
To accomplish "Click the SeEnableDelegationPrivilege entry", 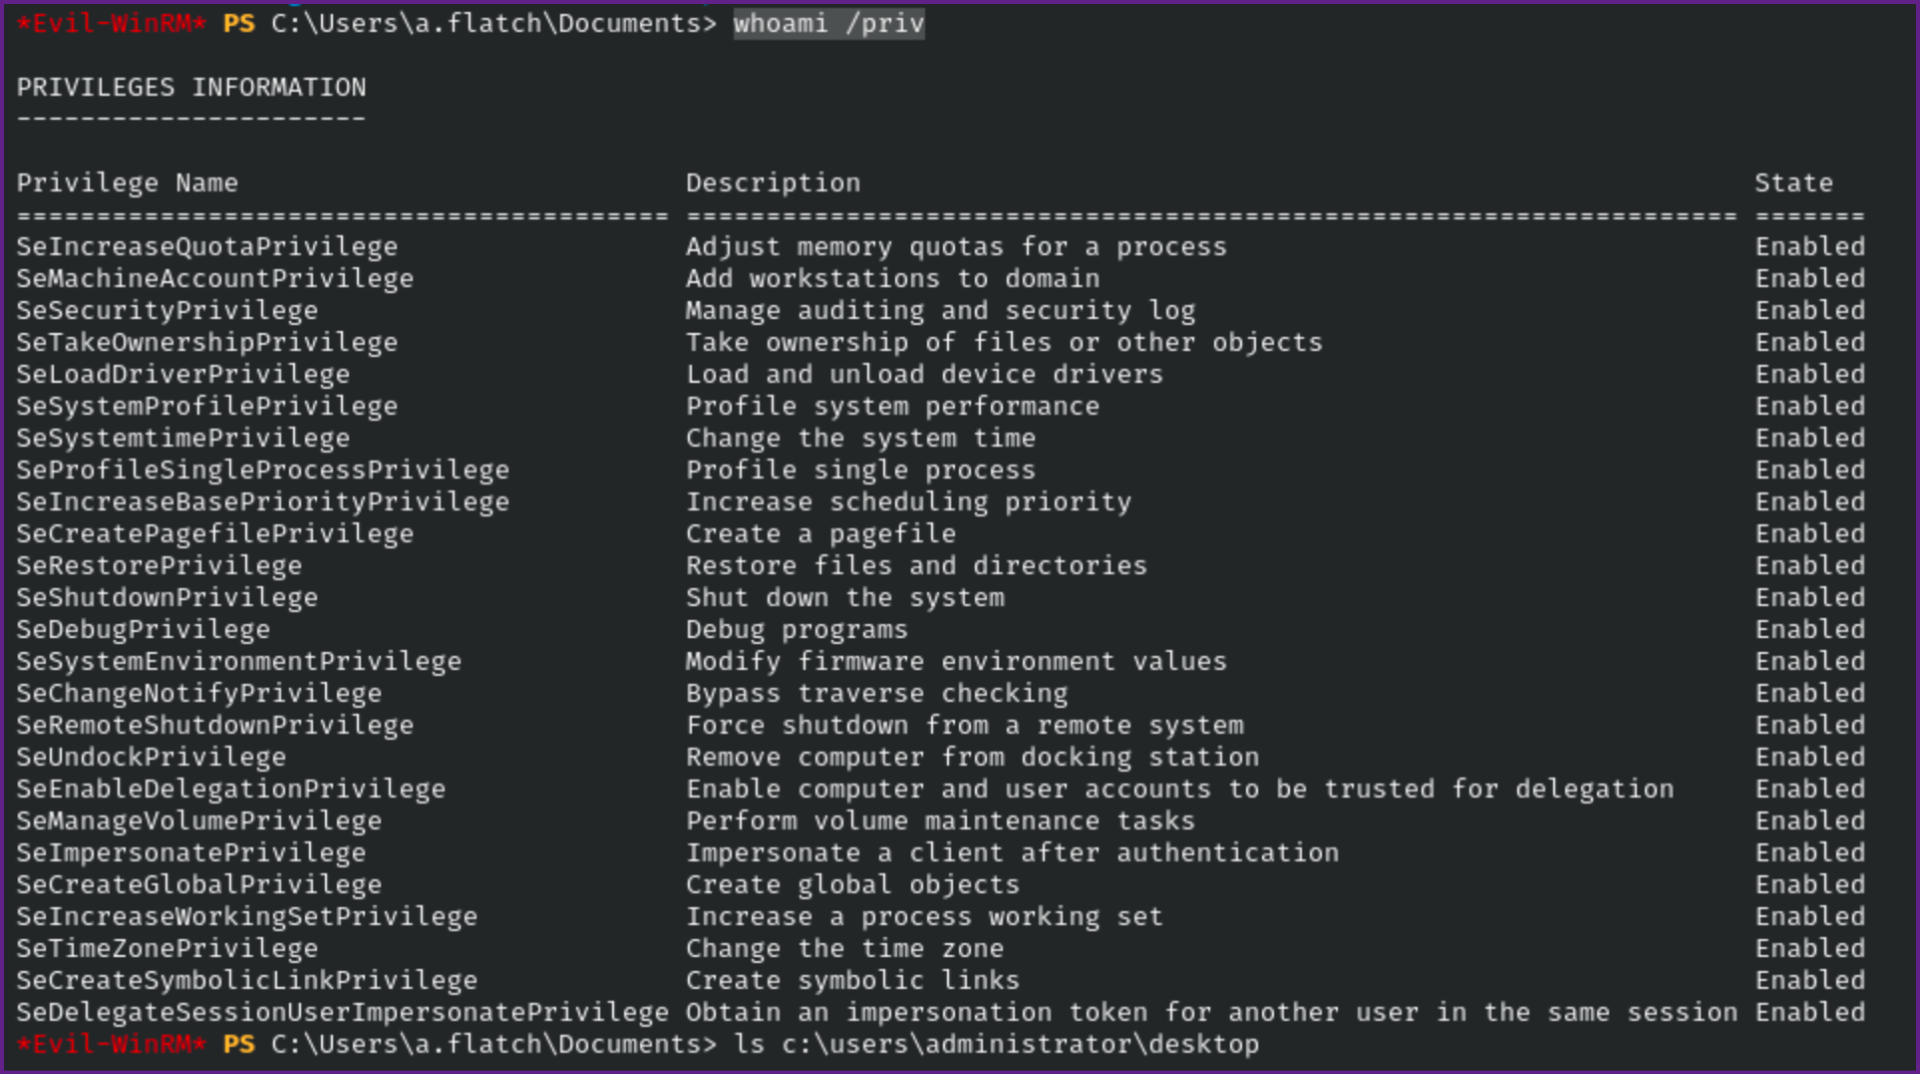I will point(231,789).
